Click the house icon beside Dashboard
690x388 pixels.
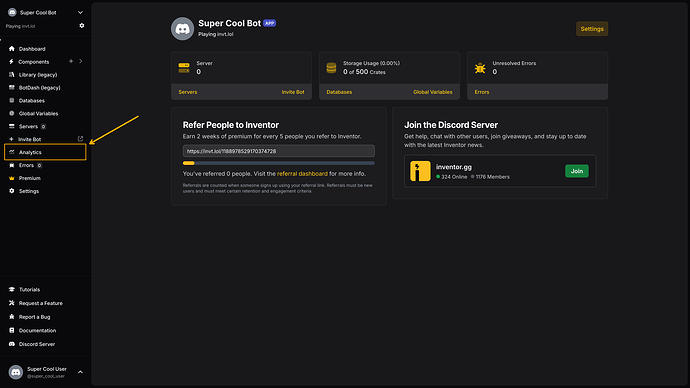pos(12,49)
